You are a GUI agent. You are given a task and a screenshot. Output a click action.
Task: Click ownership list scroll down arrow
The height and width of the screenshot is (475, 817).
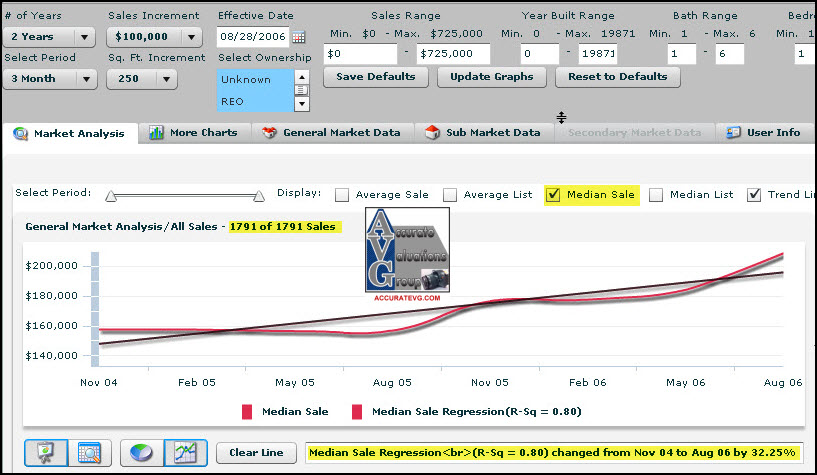pyautogui.click(x=302, y=104)
